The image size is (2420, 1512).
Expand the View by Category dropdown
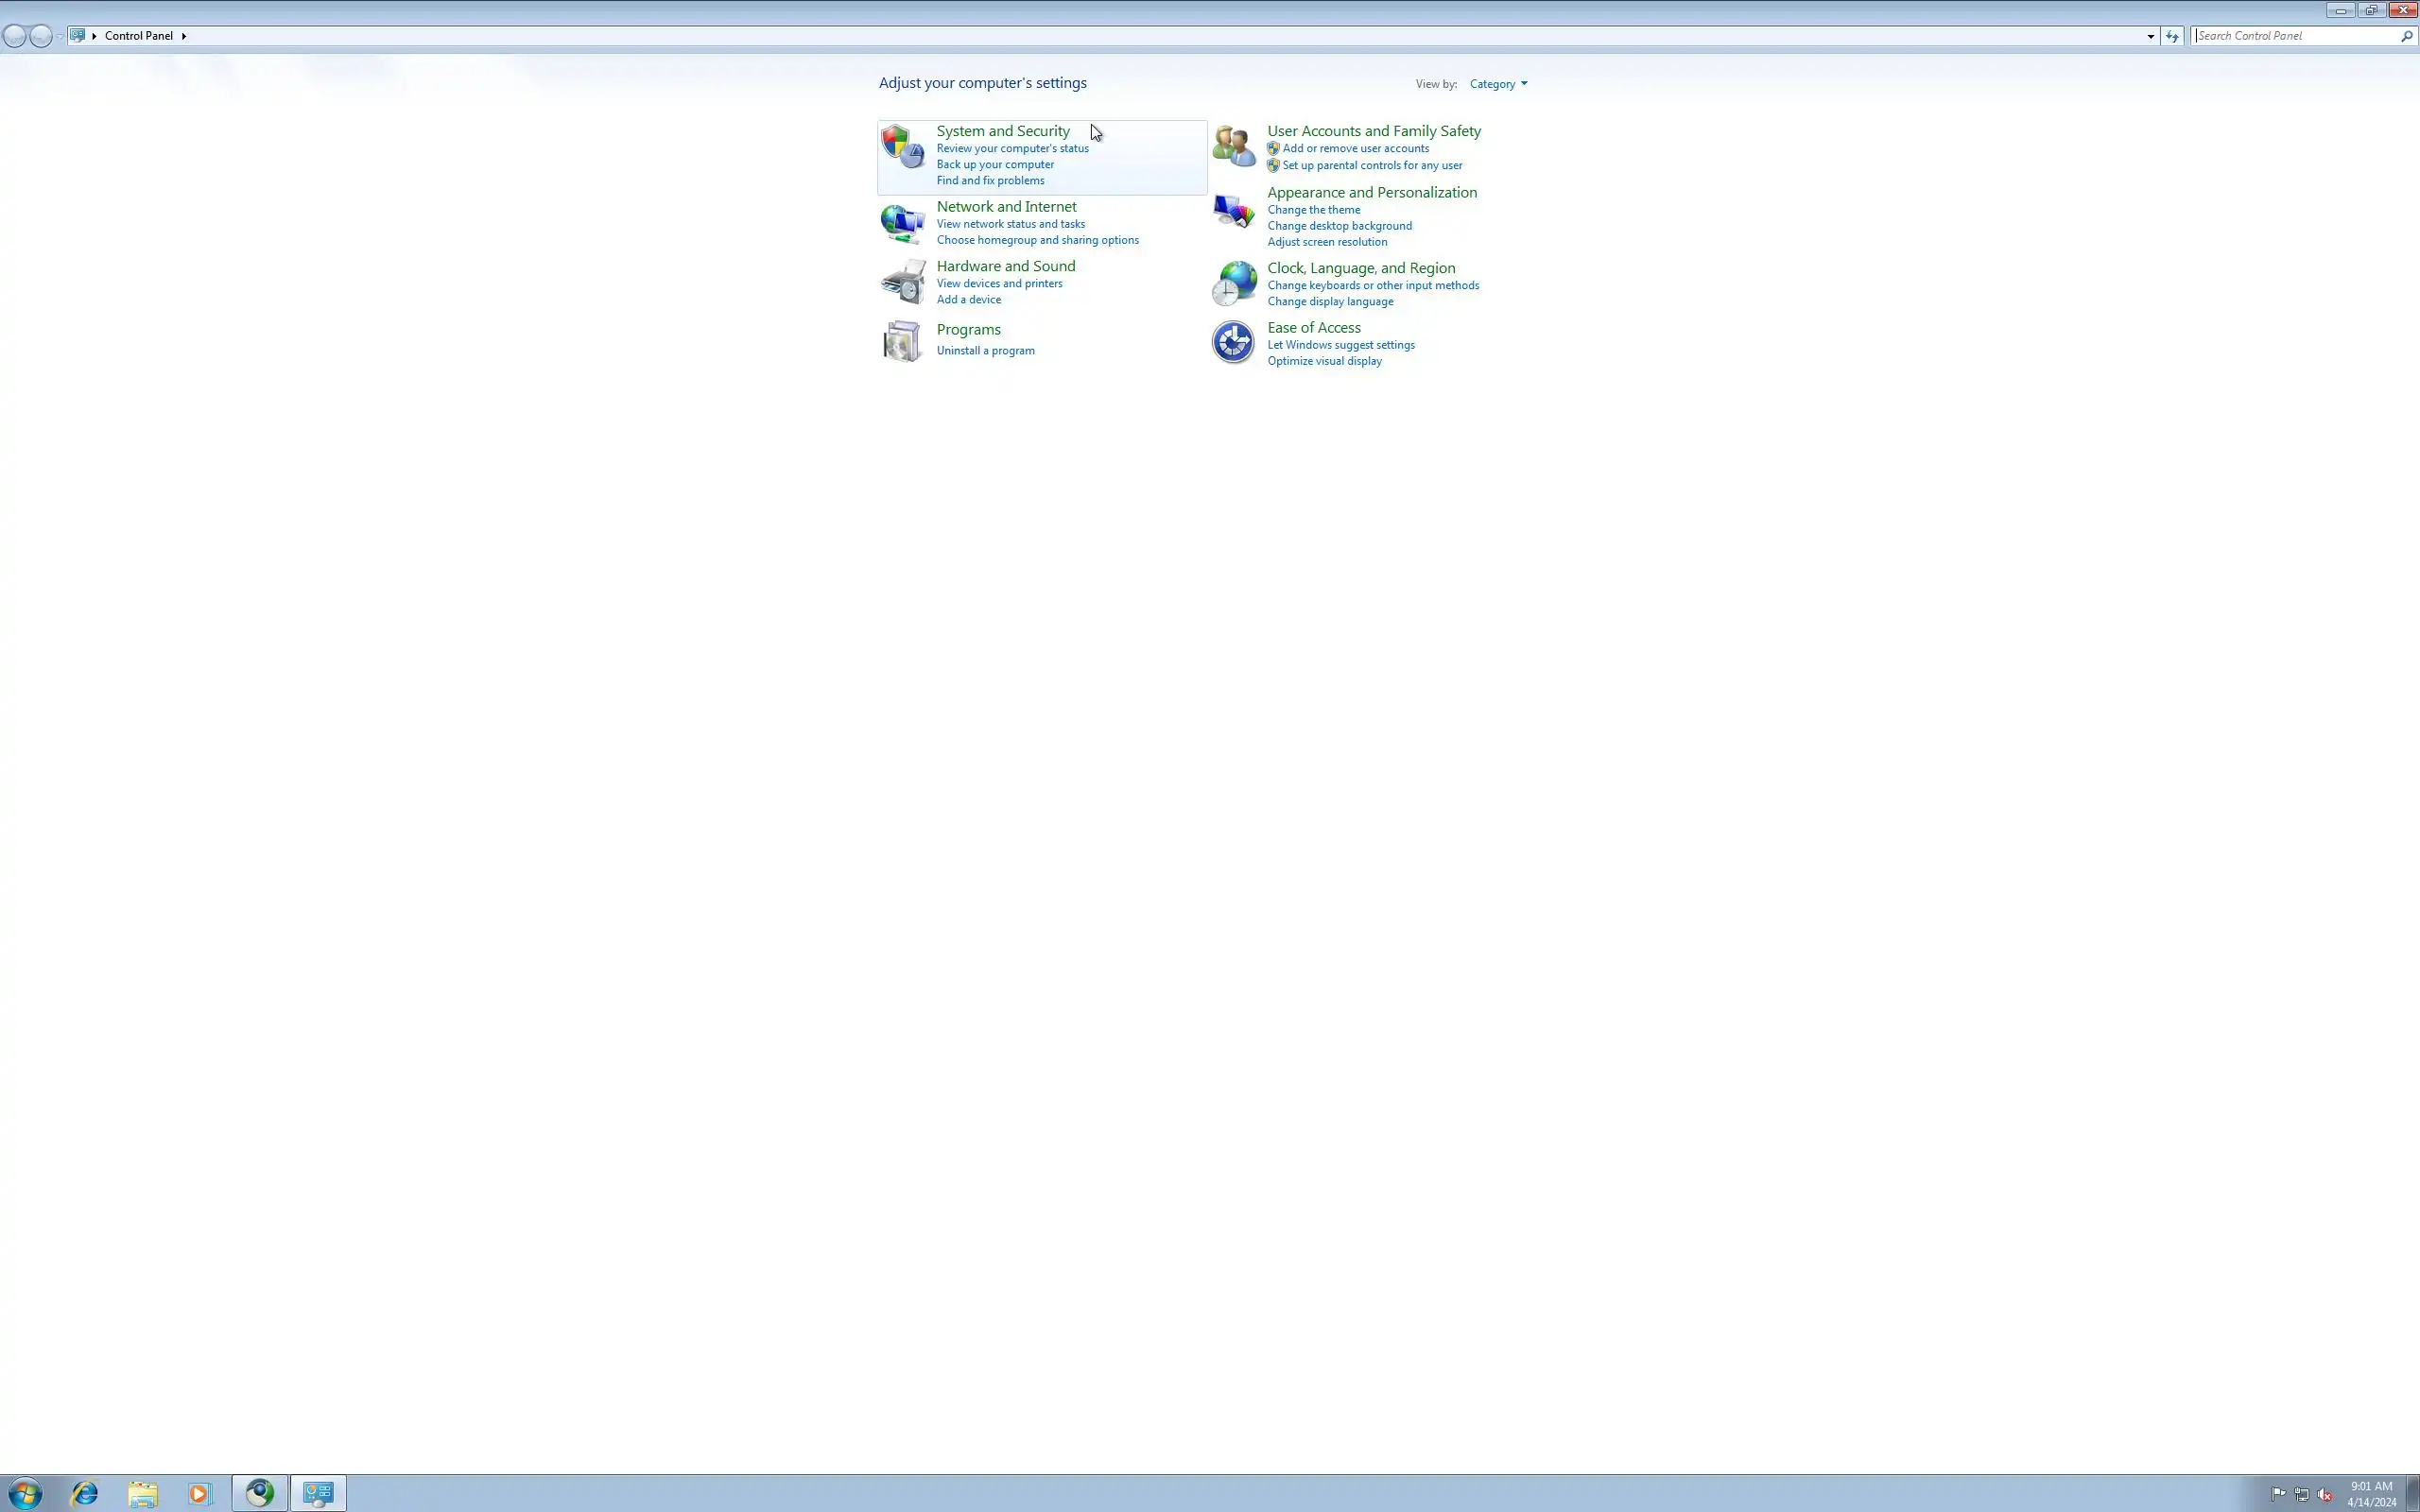(x=1498, y=84)
